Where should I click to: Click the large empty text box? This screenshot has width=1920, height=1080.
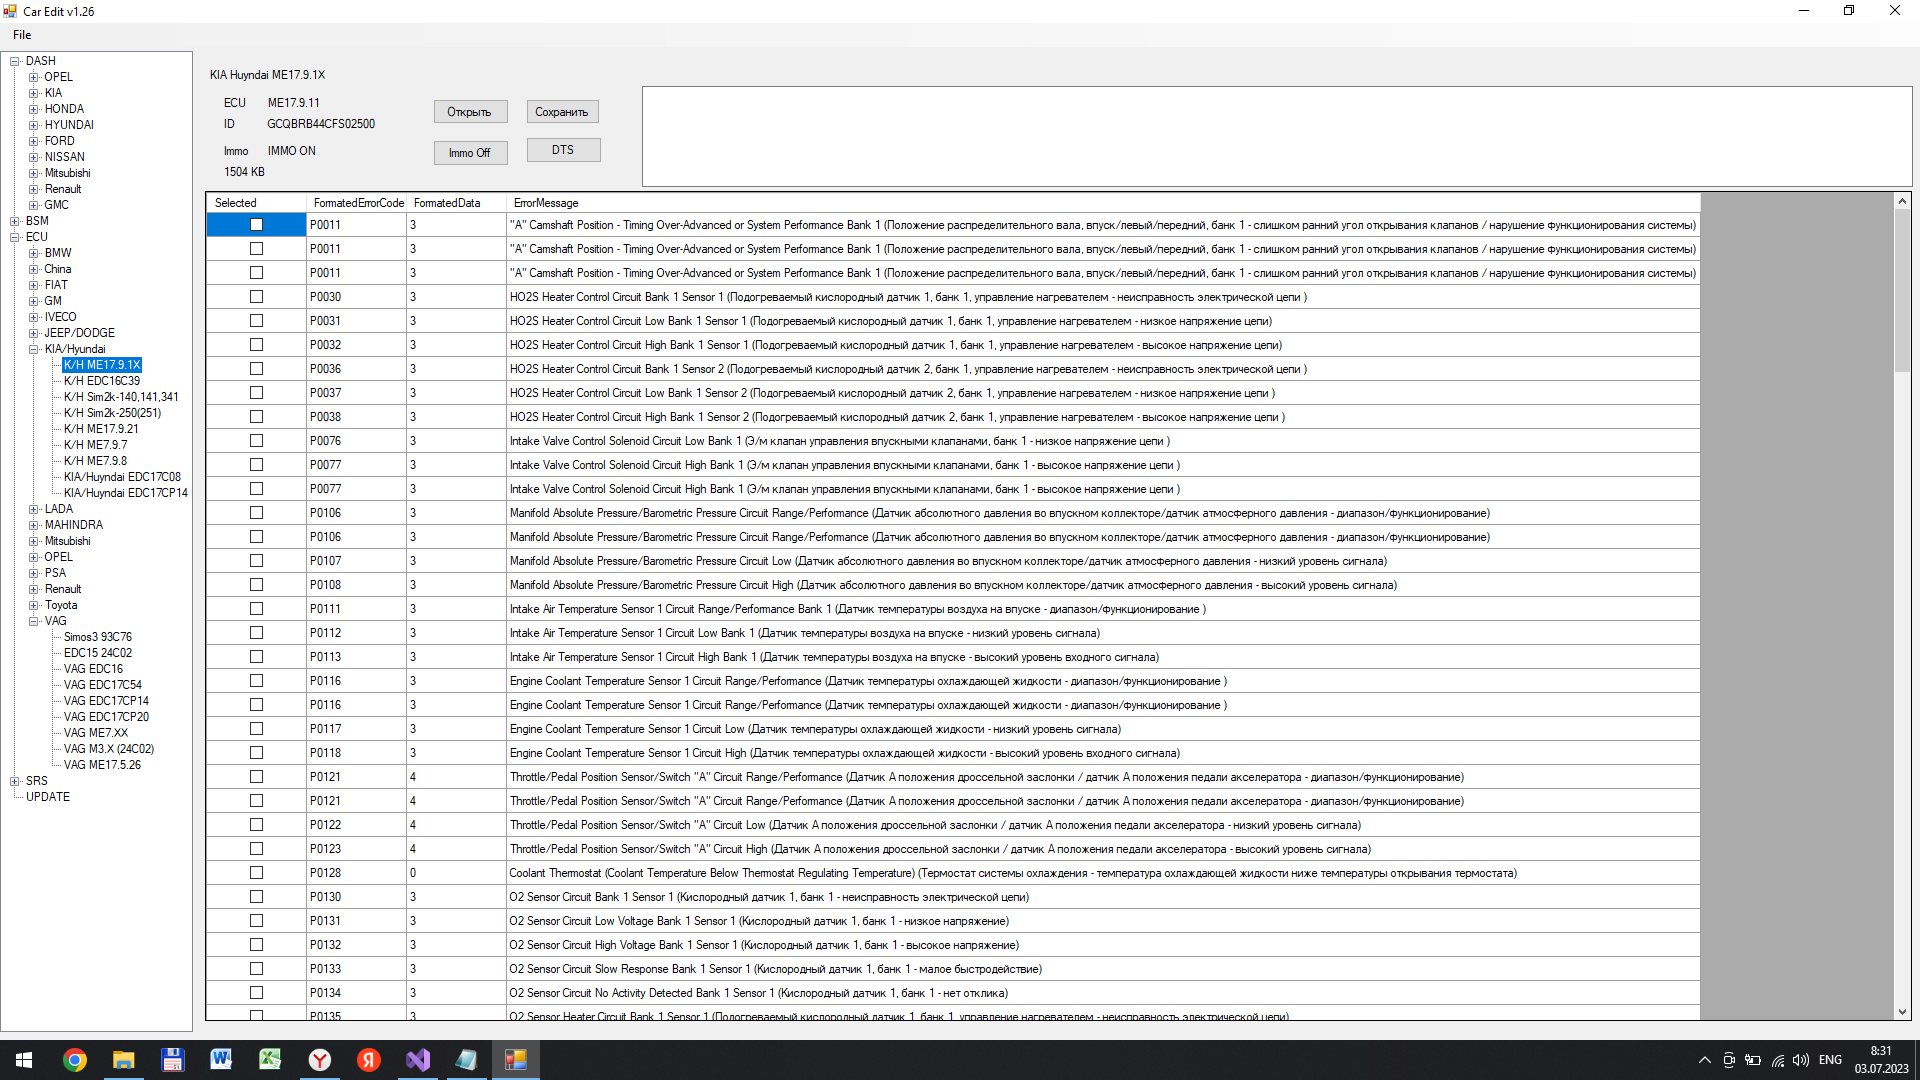coord(1276,136)
